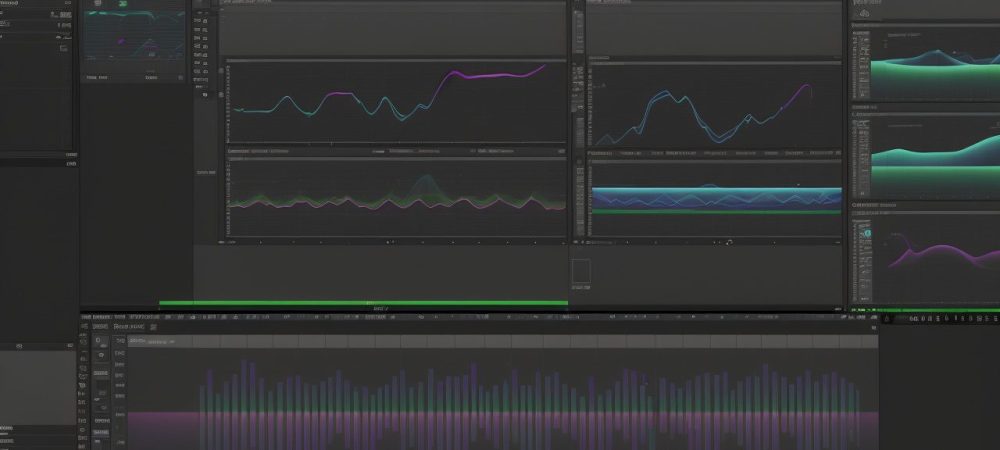
Task: Click the cloud icon atop the right-side panel
Action: 864,13
